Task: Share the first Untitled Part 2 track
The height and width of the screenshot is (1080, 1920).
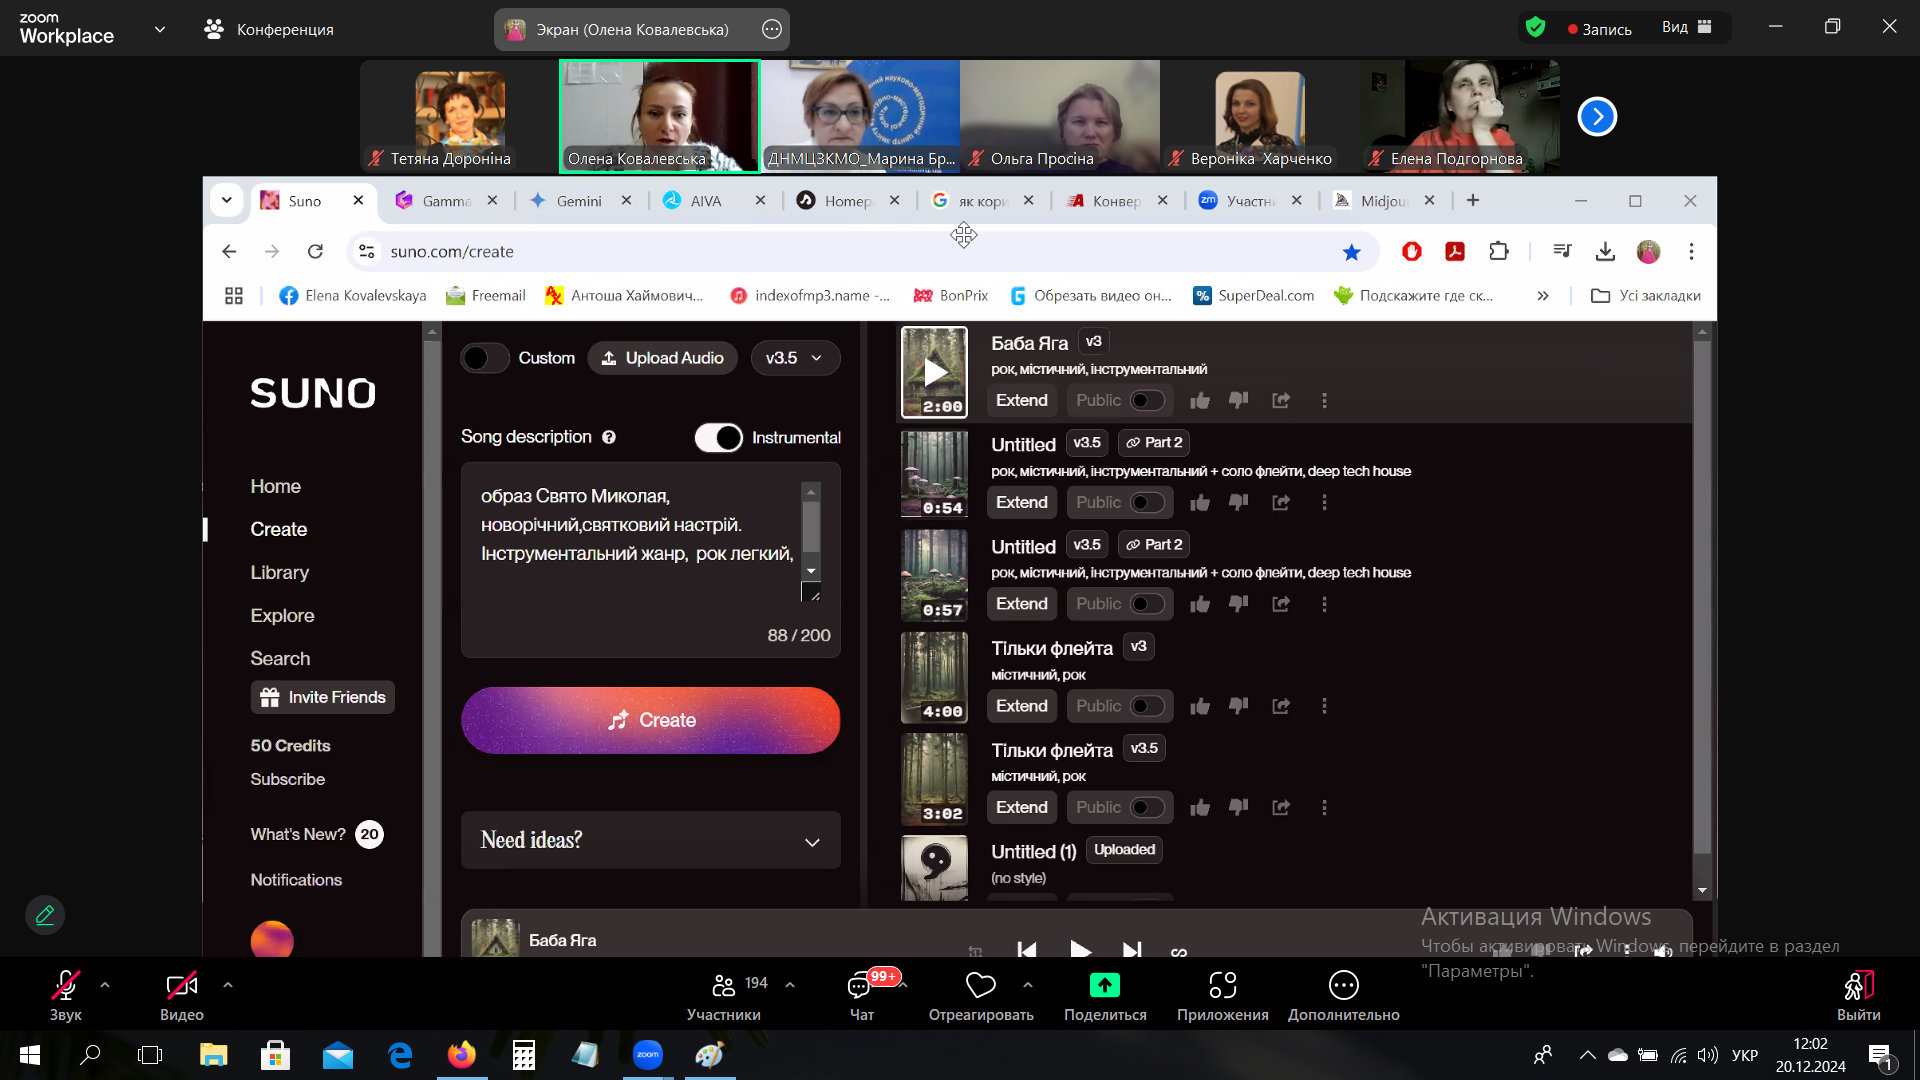Action: pos(1281,503)
